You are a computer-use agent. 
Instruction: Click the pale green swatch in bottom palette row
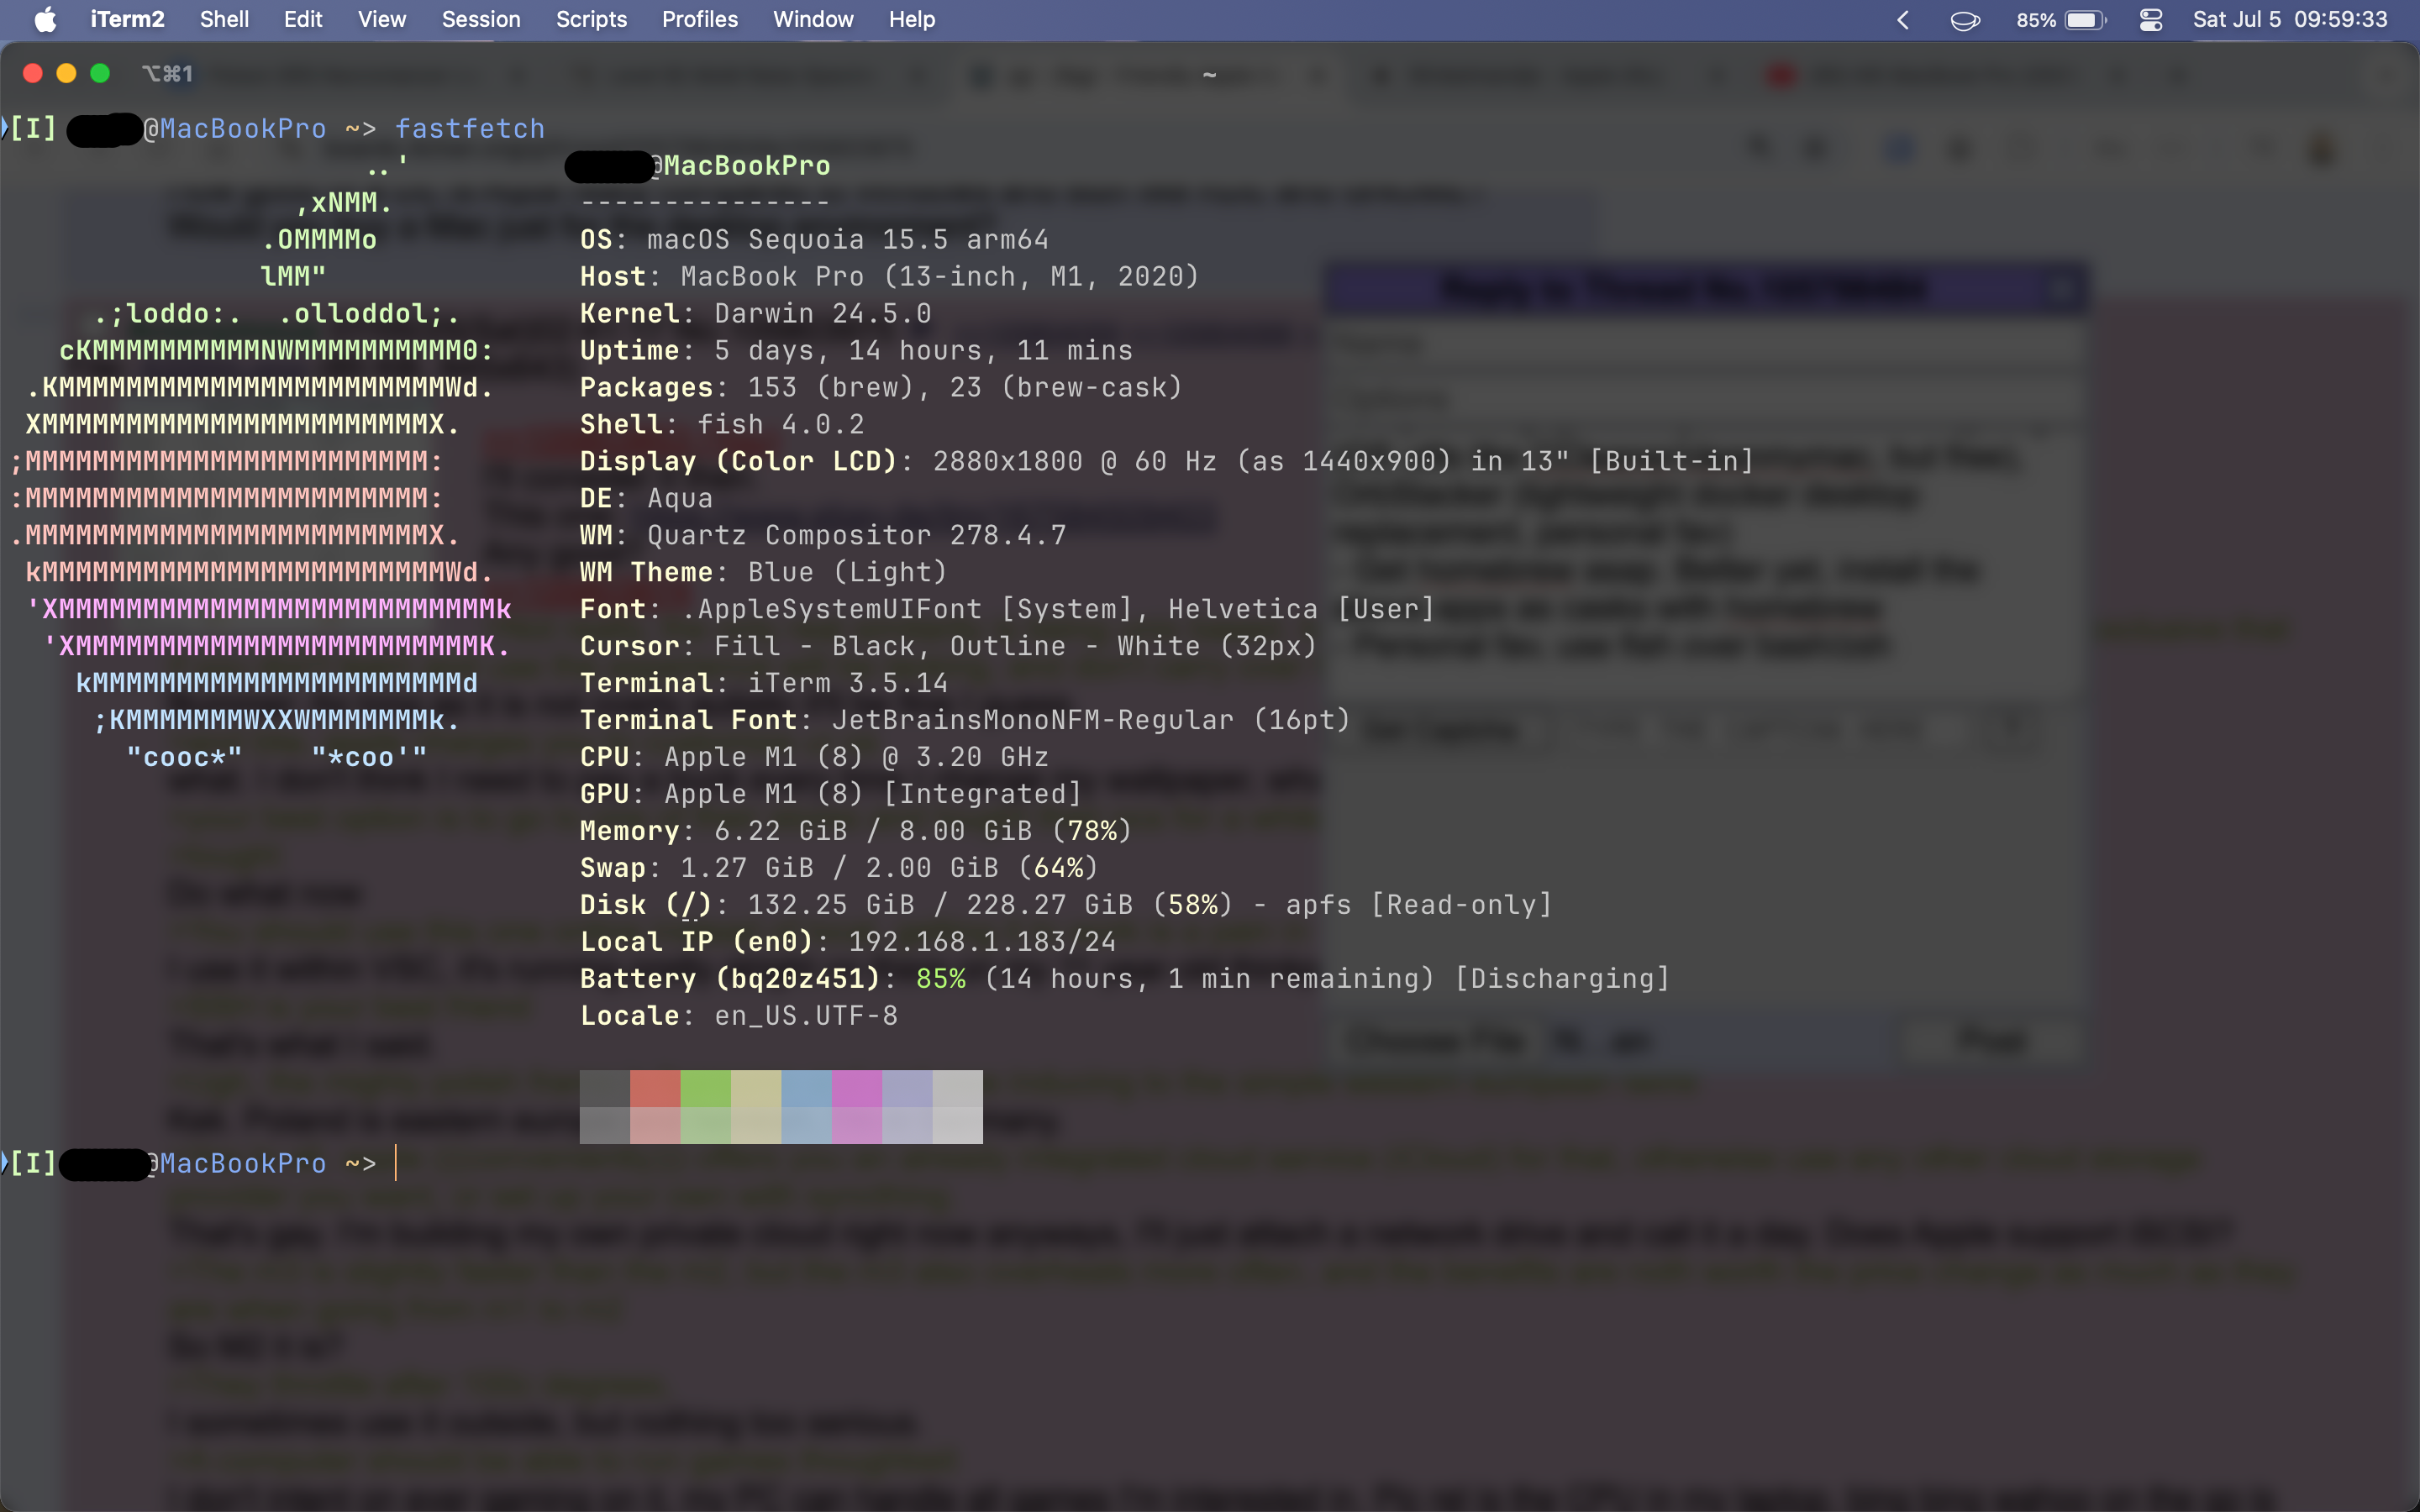(706, 1125)
